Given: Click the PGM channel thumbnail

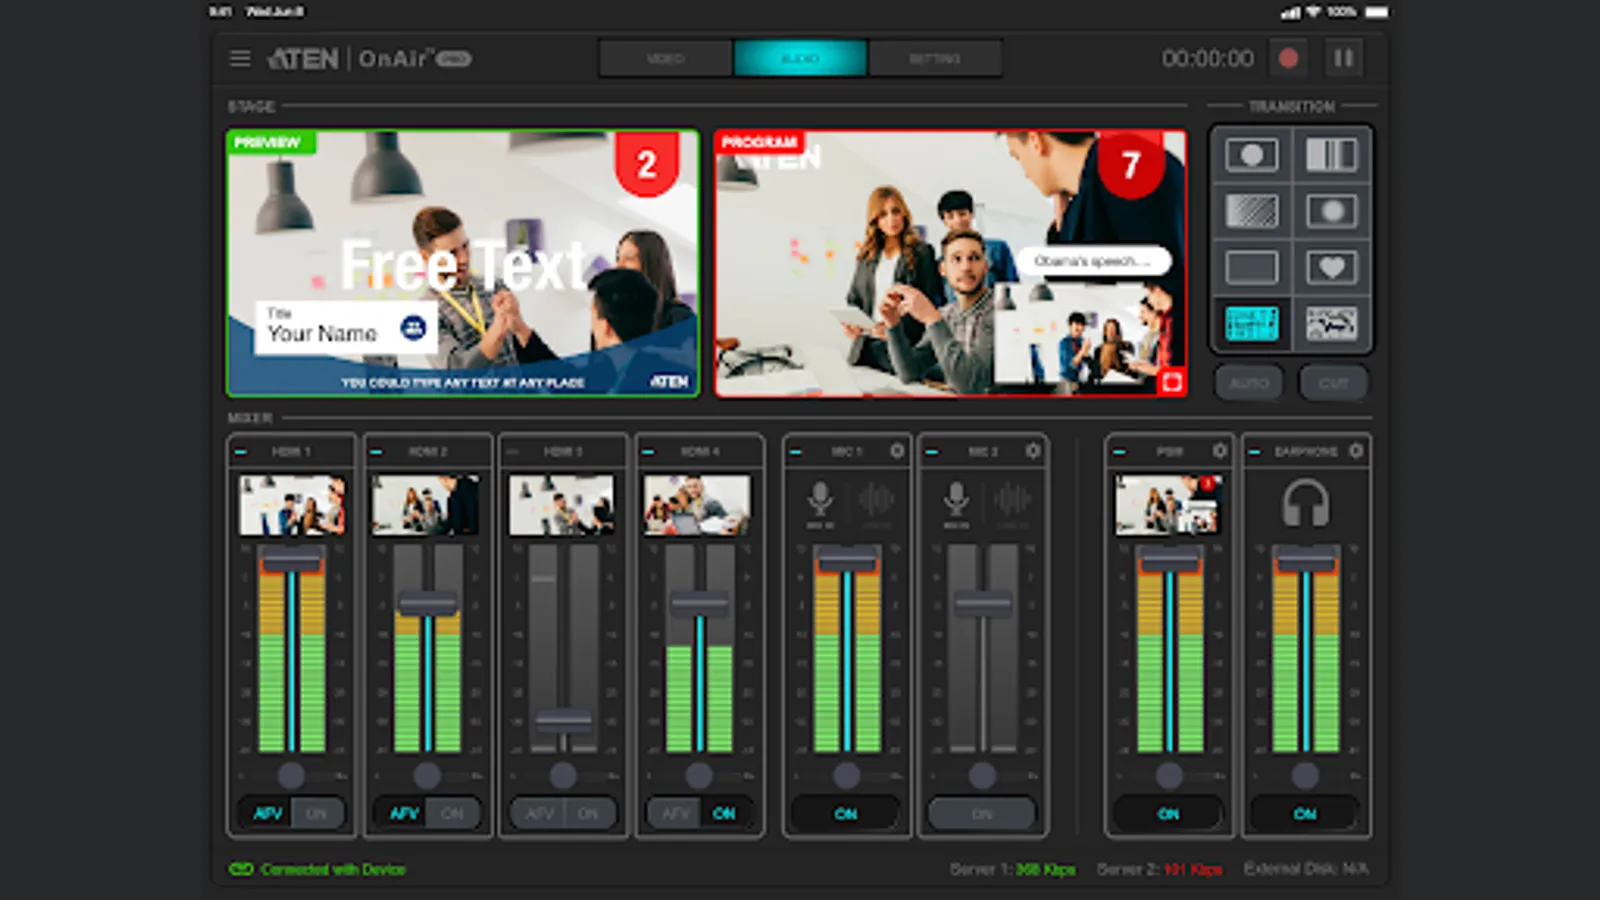Looking at the screenshot, I should 1168,505.
